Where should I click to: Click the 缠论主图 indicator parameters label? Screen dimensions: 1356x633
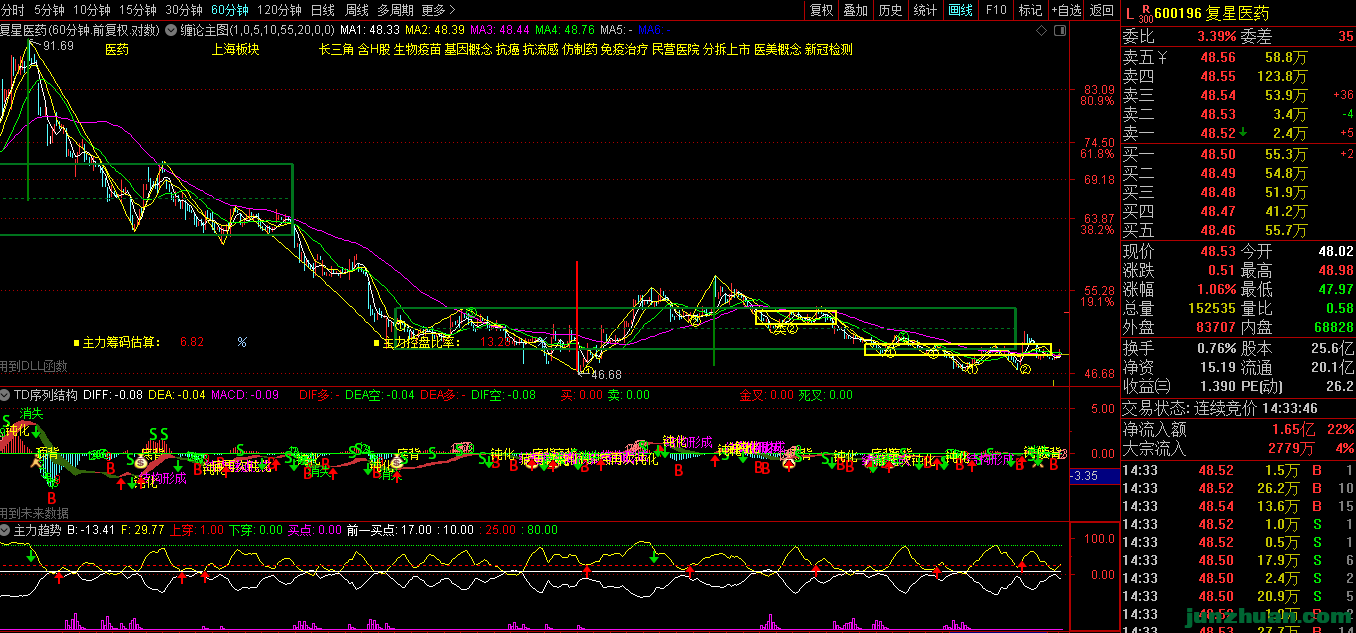(257, 30)
